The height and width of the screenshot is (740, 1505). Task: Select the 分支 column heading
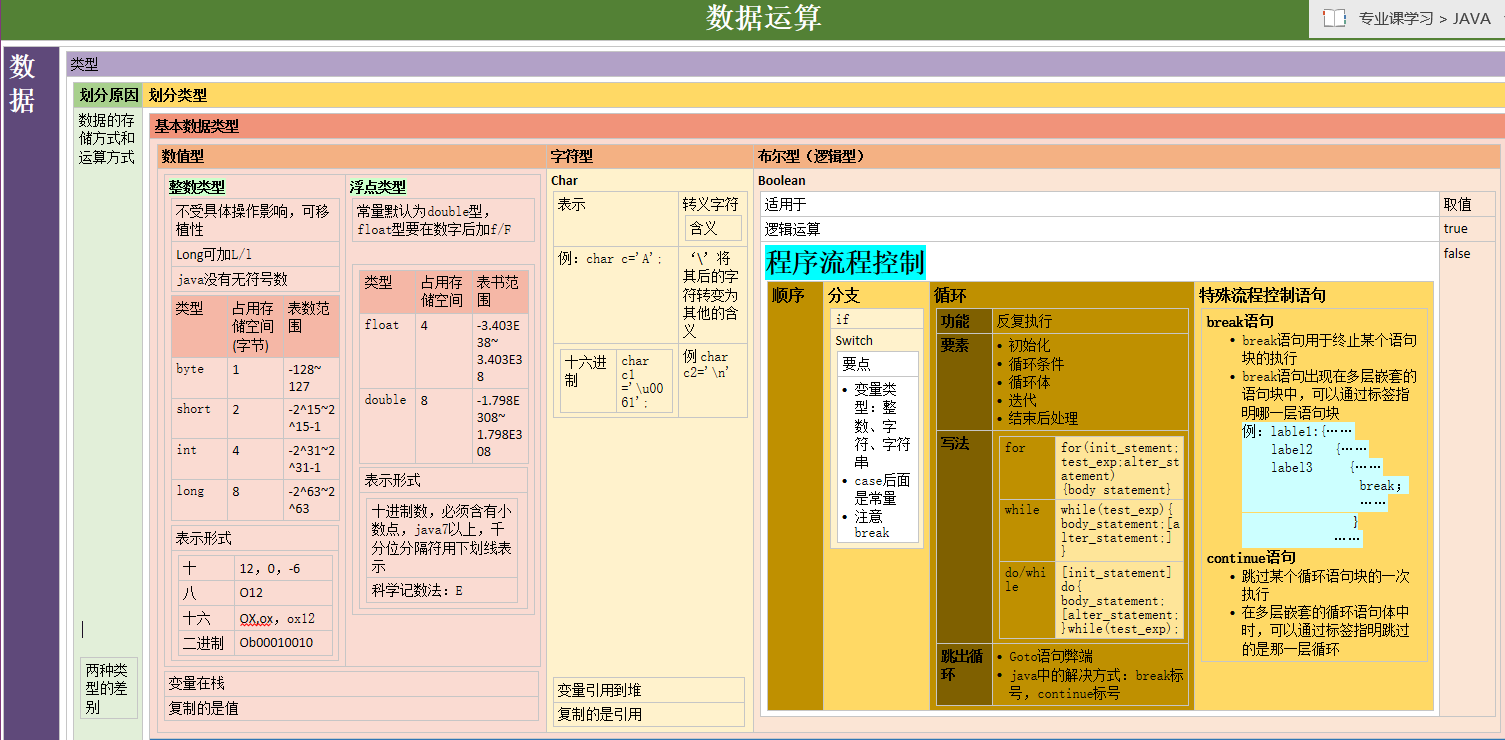tap(844, 295)
